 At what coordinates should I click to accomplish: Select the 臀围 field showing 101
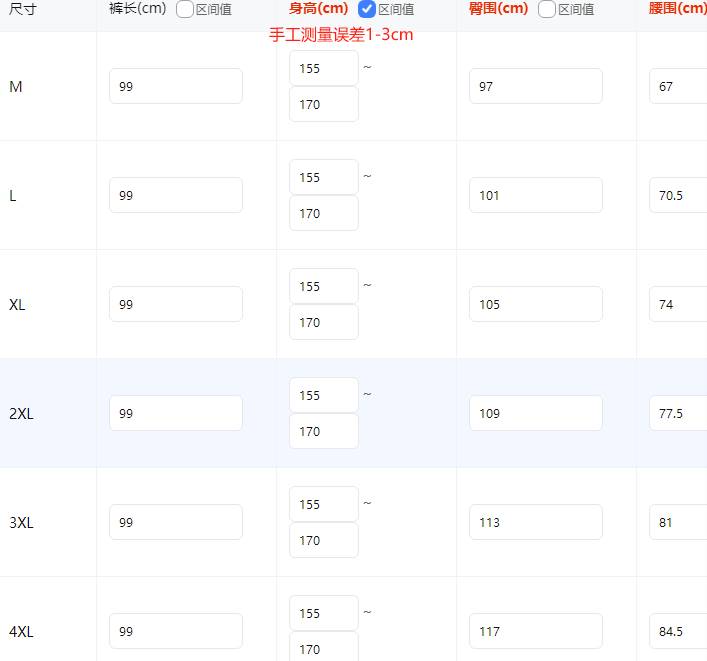click(535, 195)
